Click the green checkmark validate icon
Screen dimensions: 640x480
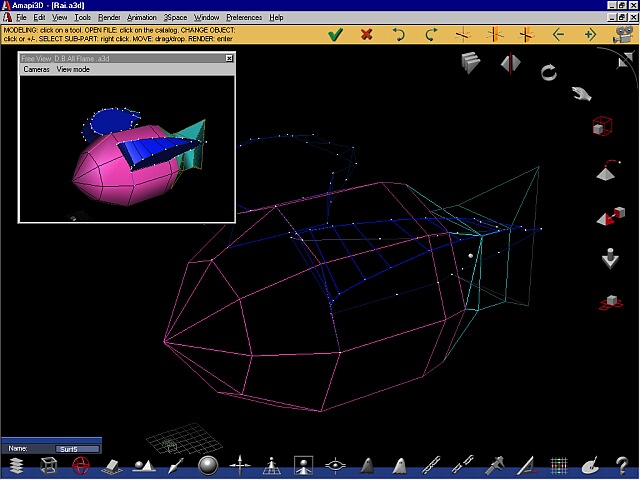335,34
